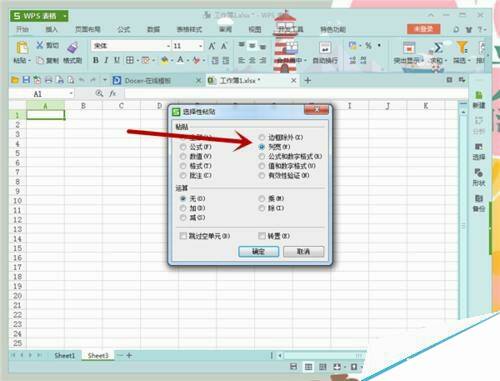Screen dimensions: 500x381
Task: Add a new sheet with plus button
Action: pos(129,355)
